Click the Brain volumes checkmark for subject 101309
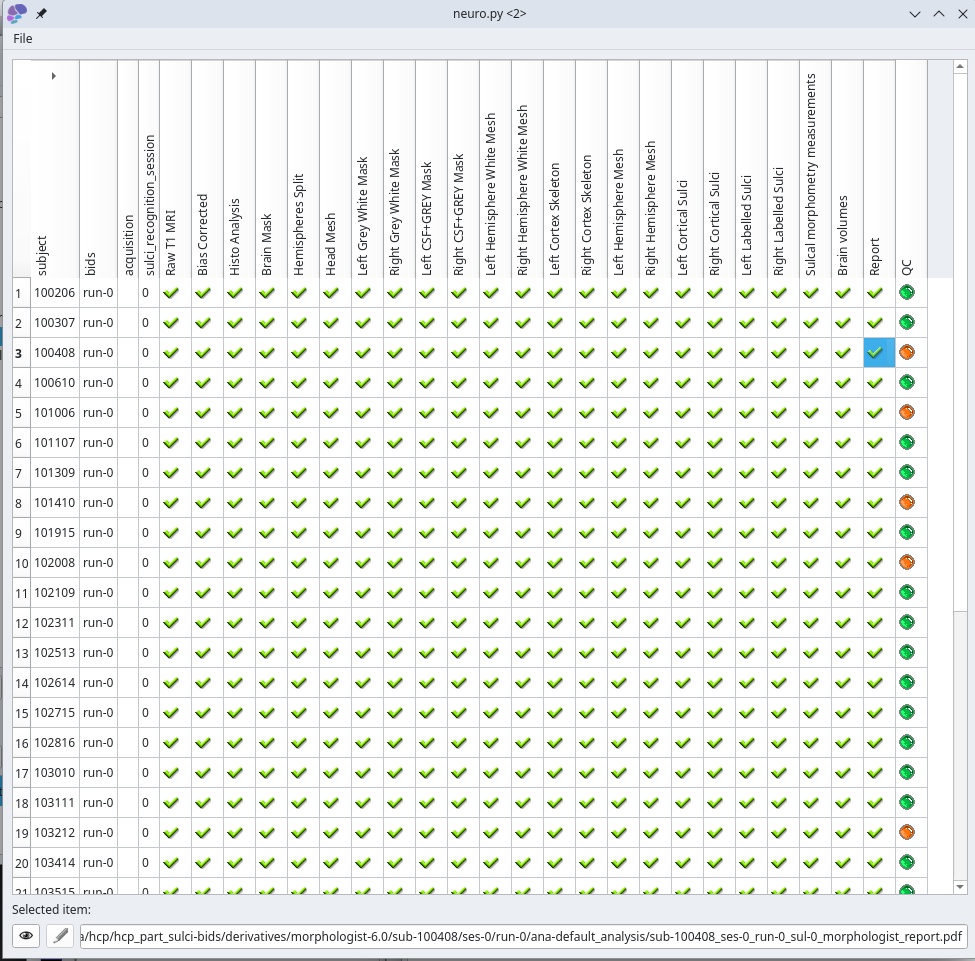This screenshot has height=961, width=975. pyautogui.click(x=843, y=472)
